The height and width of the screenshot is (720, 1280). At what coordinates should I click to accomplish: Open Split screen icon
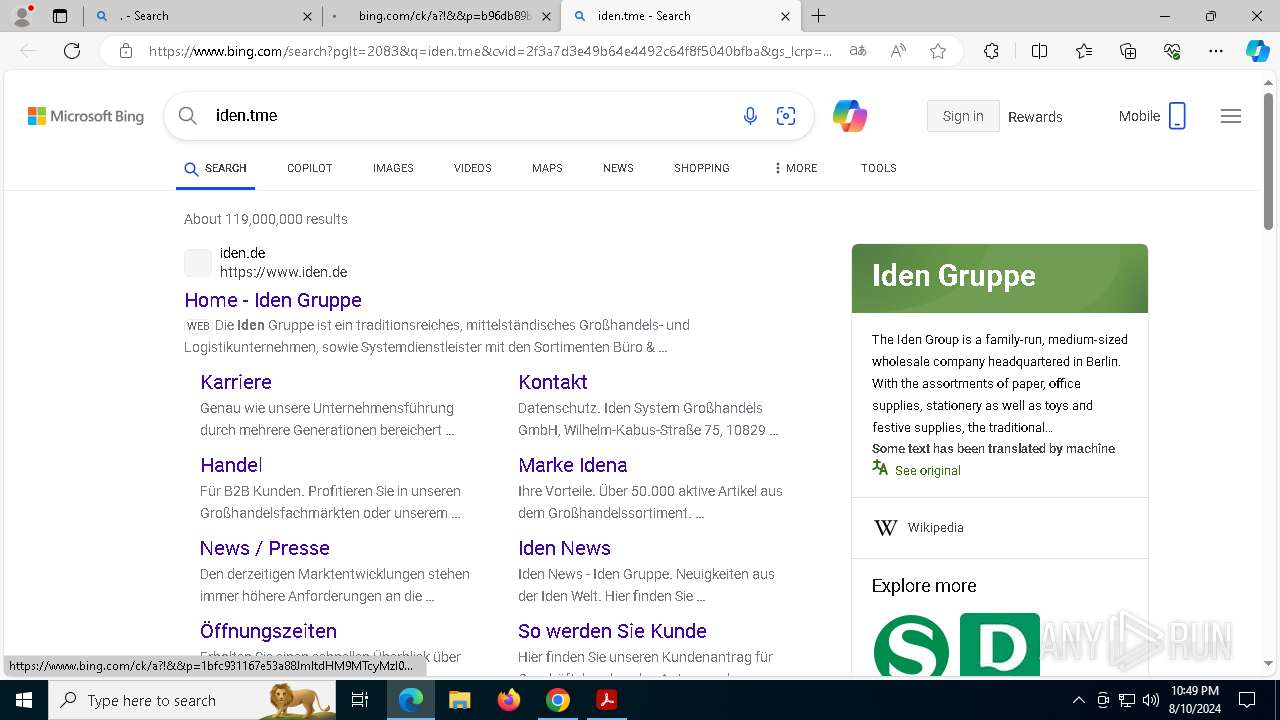tap(1039, 51)
